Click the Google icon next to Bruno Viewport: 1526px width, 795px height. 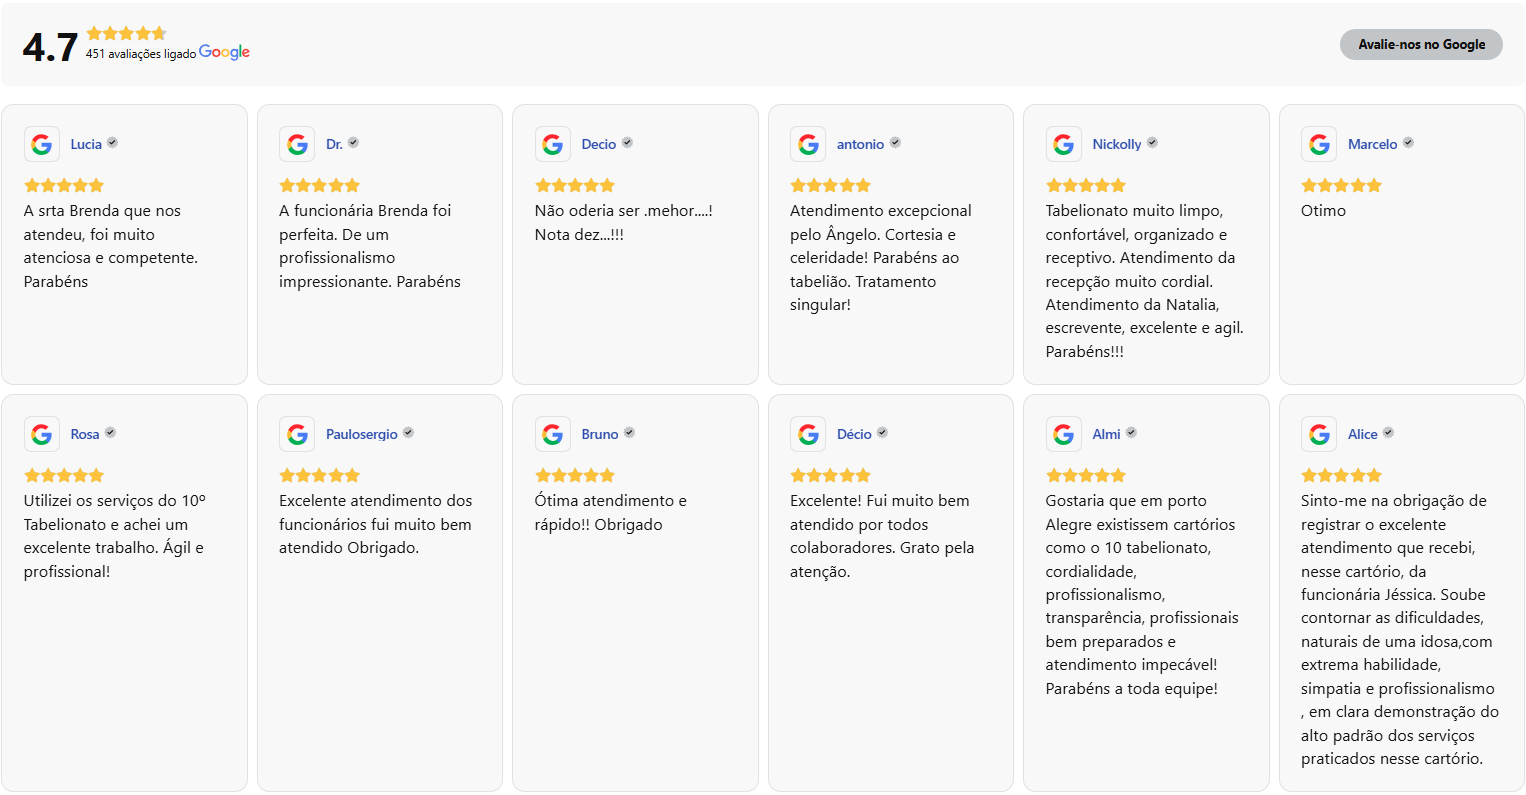click(x=553, y=434)
